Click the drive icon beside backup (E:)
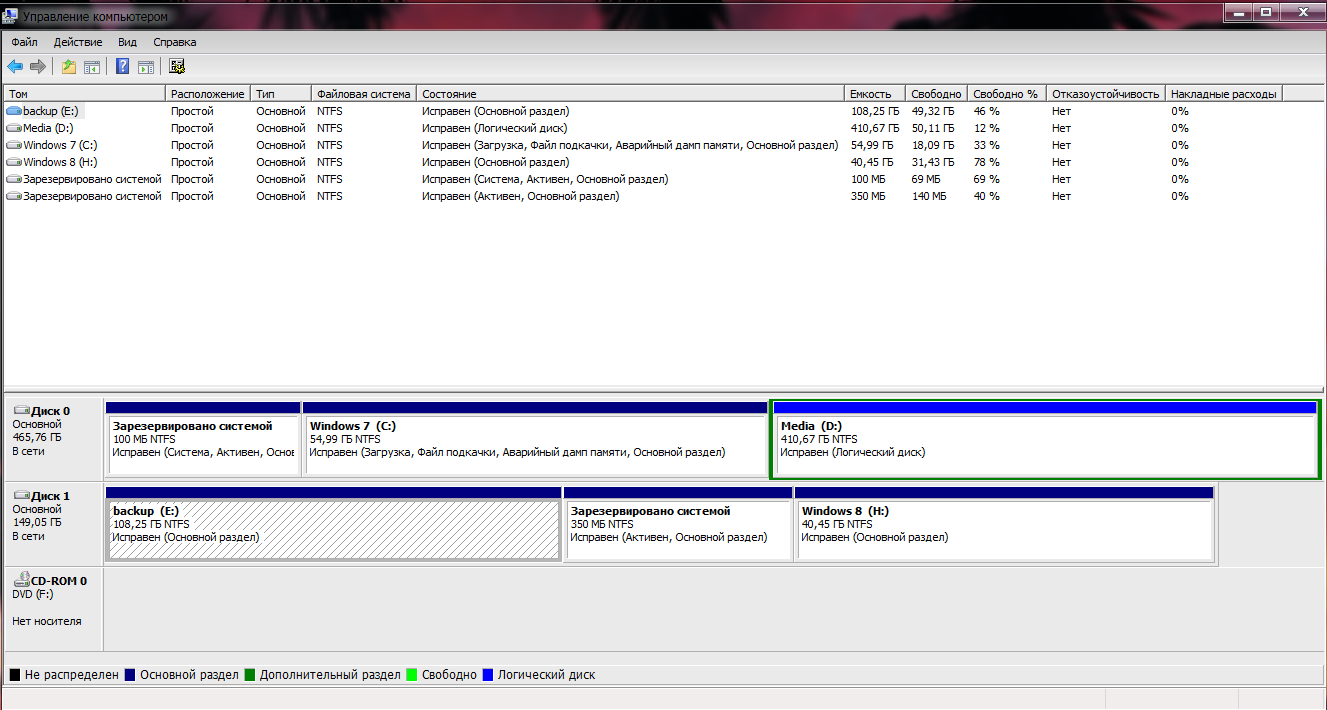 click(x=14, y=111)
